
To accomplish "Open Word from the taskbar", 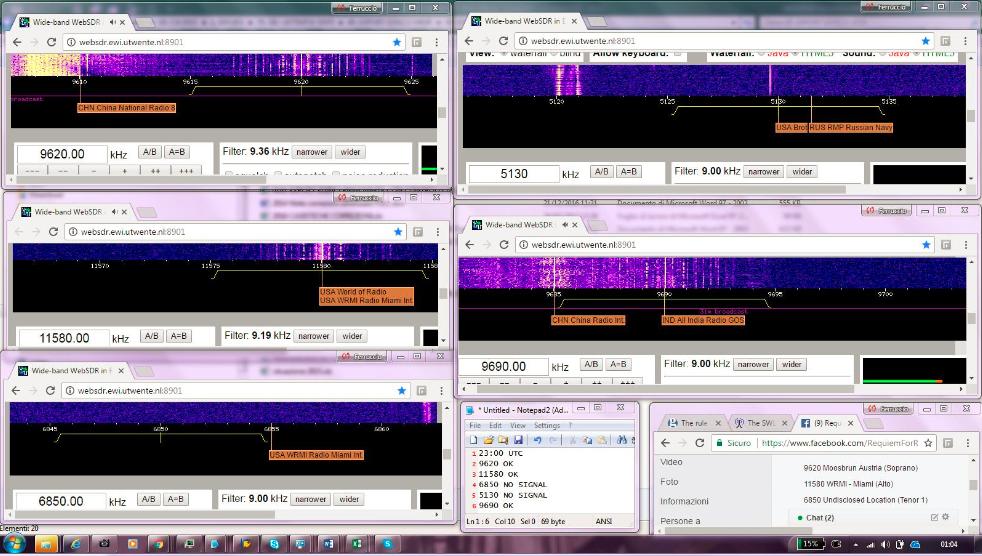I will (328, 544).
